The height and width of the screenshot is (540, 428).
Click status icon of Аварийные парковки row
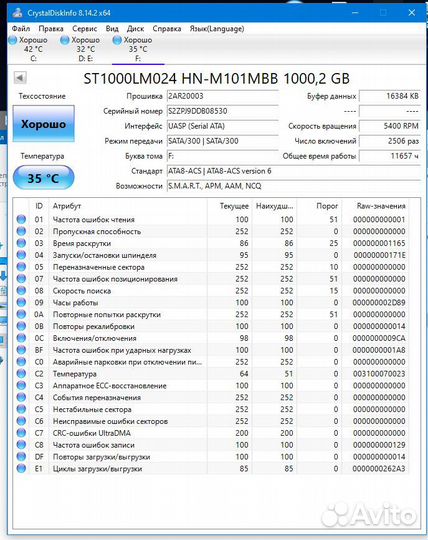(21, 362)
